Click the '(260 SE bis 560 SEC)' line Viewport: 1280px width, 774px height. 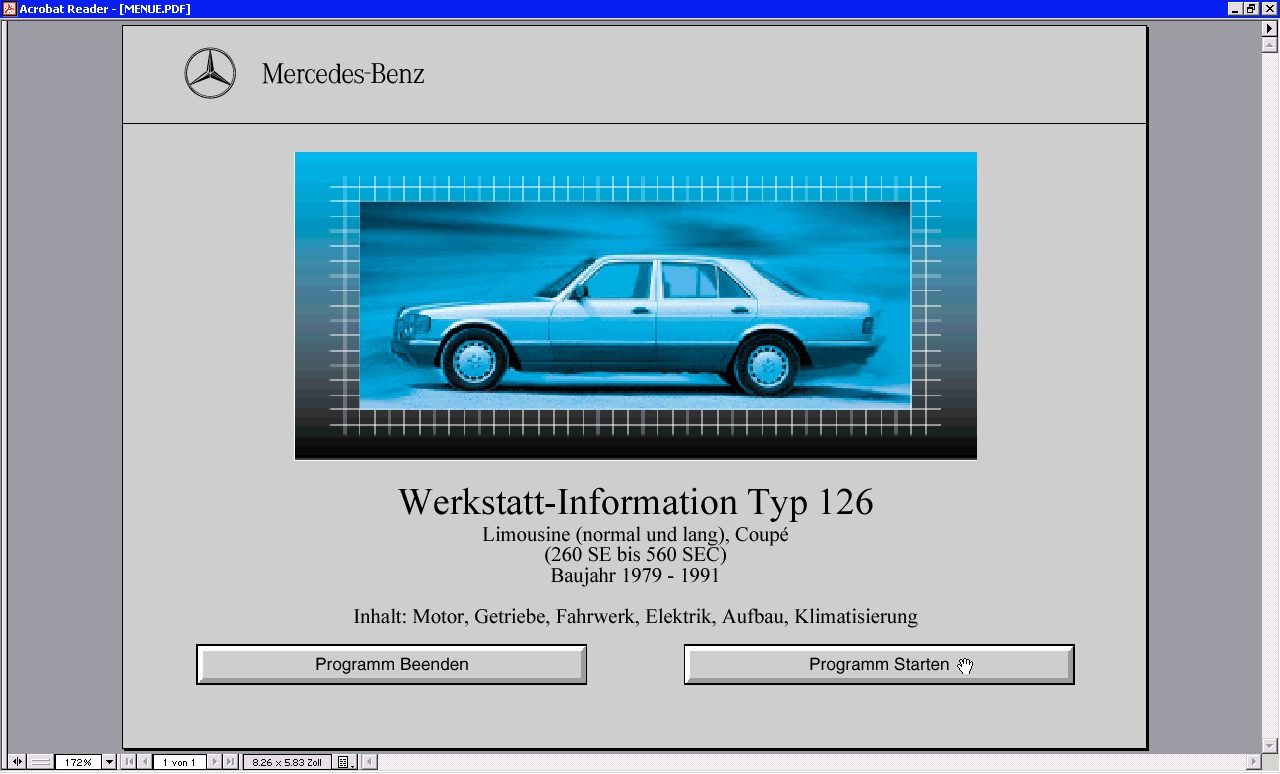coord(635,555)
